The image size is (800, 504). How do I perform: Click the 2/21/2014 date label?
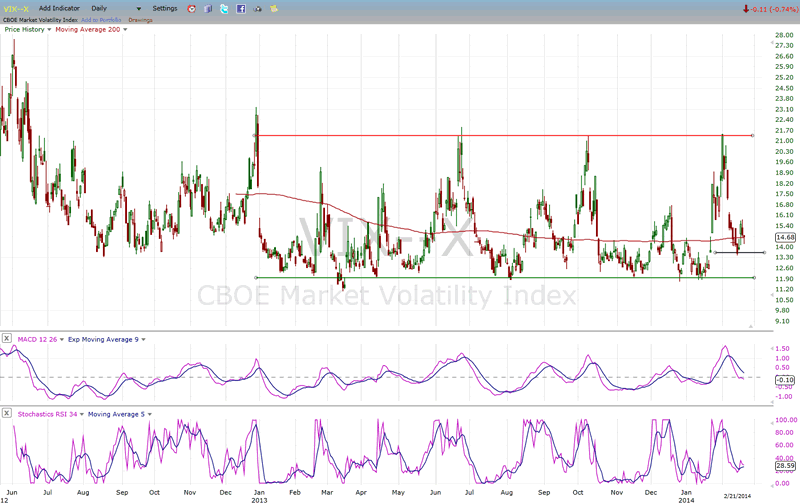coord(737,496)
